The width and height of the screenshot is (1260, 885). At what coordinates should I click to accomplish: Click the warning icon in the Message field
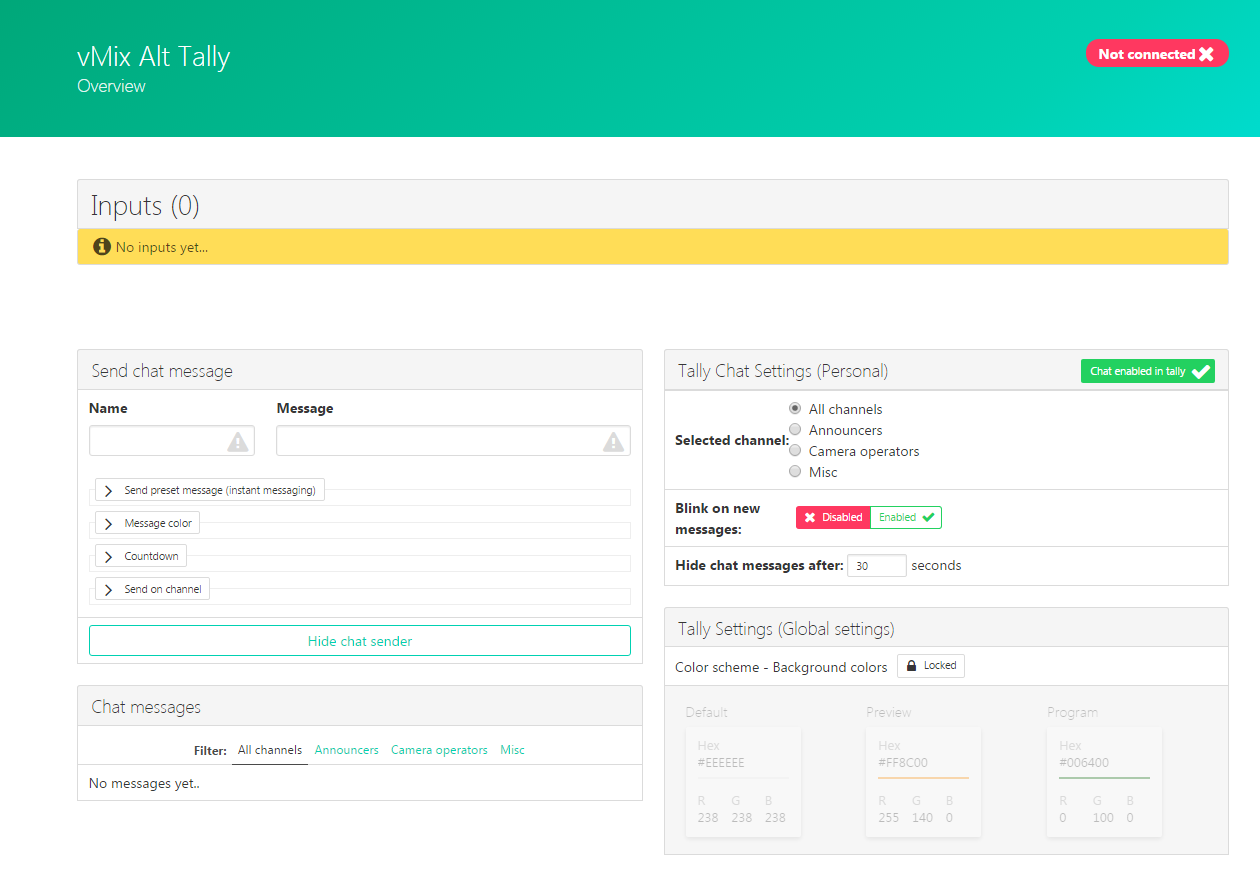point(613,441)
